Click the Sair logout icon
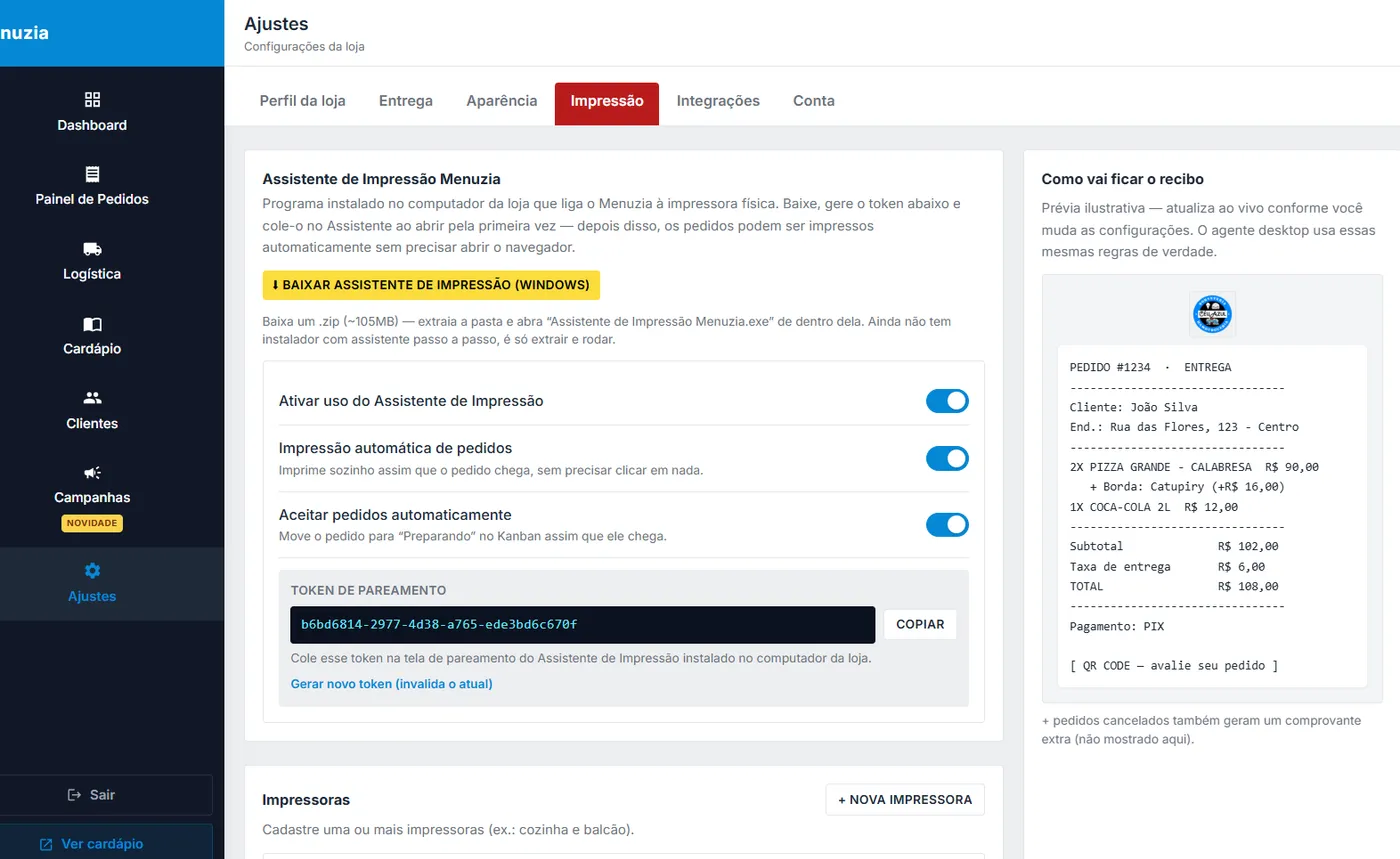The width and height of the screenshot is (1400, 859). 74,795
